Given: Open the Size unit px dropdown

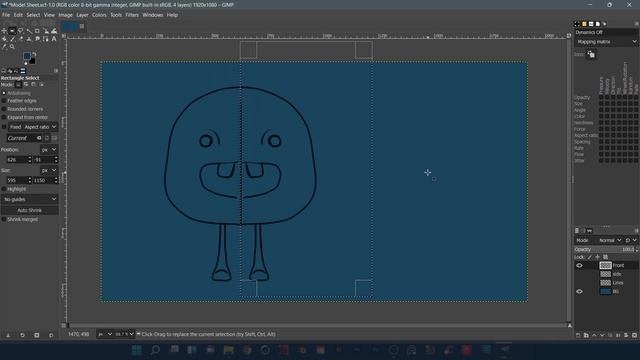Looking at the screenshot, I should (x=49, y=170).
